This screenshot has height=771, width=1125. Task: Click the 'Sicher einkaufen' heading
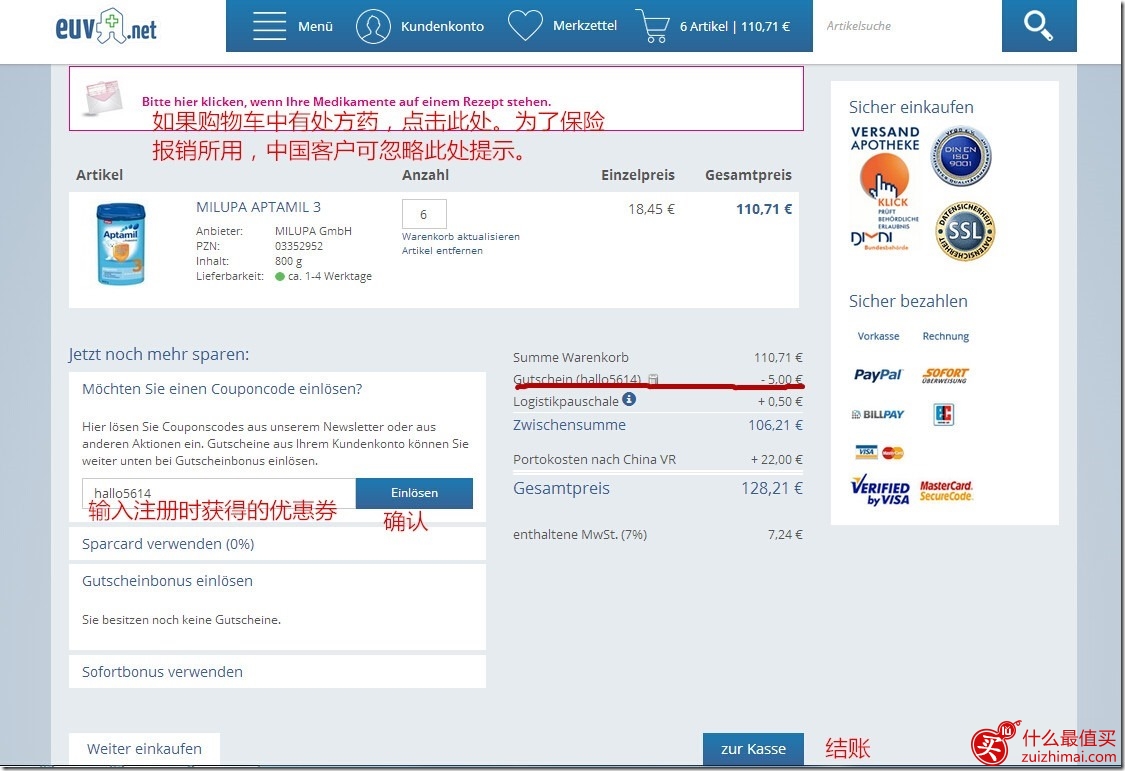[911, 108]
